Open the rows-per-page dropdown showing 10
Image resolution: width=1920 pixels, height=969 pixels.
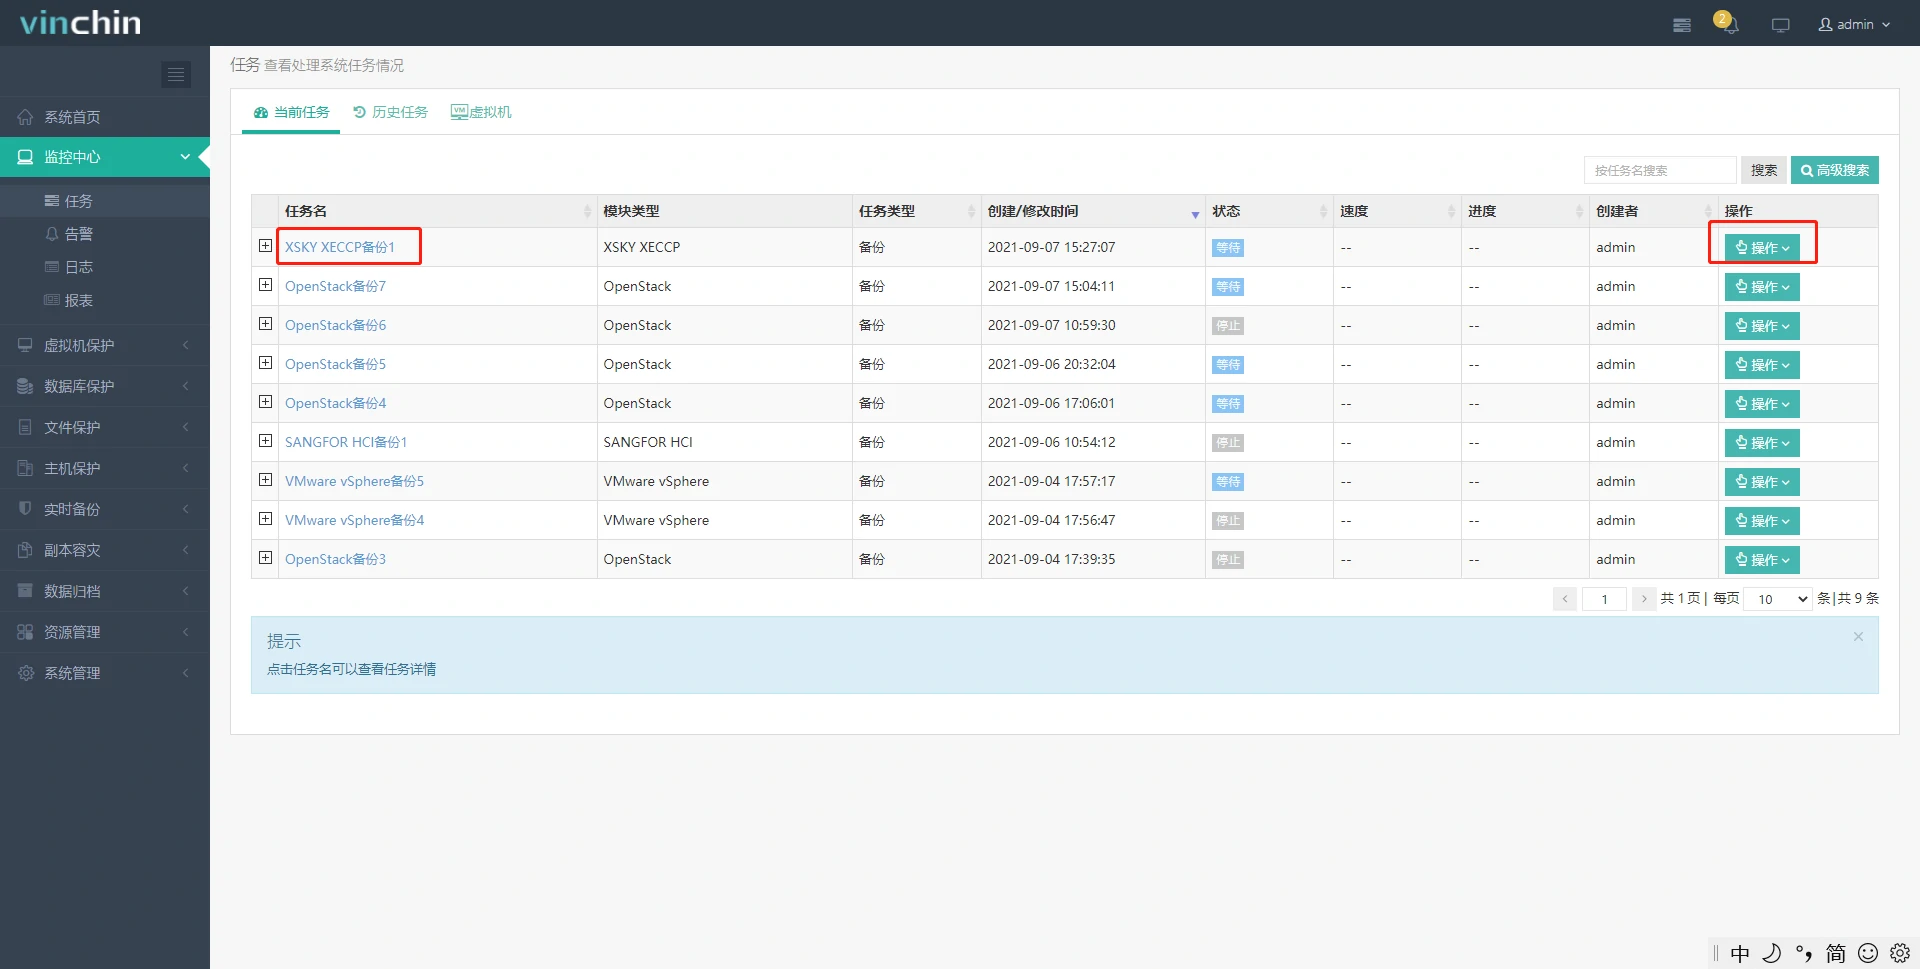pyautogui.click(x=1777, y=598)
